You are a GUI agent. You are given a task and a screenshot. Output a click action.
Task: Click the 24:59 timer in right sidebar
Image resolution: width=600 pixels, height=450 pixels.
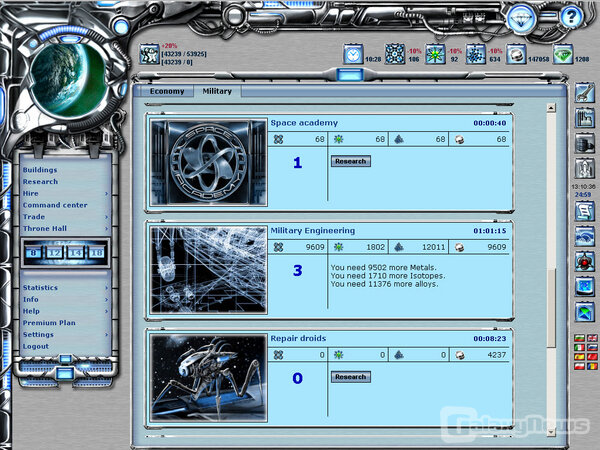pyautogui.click(x=583, y=194)
